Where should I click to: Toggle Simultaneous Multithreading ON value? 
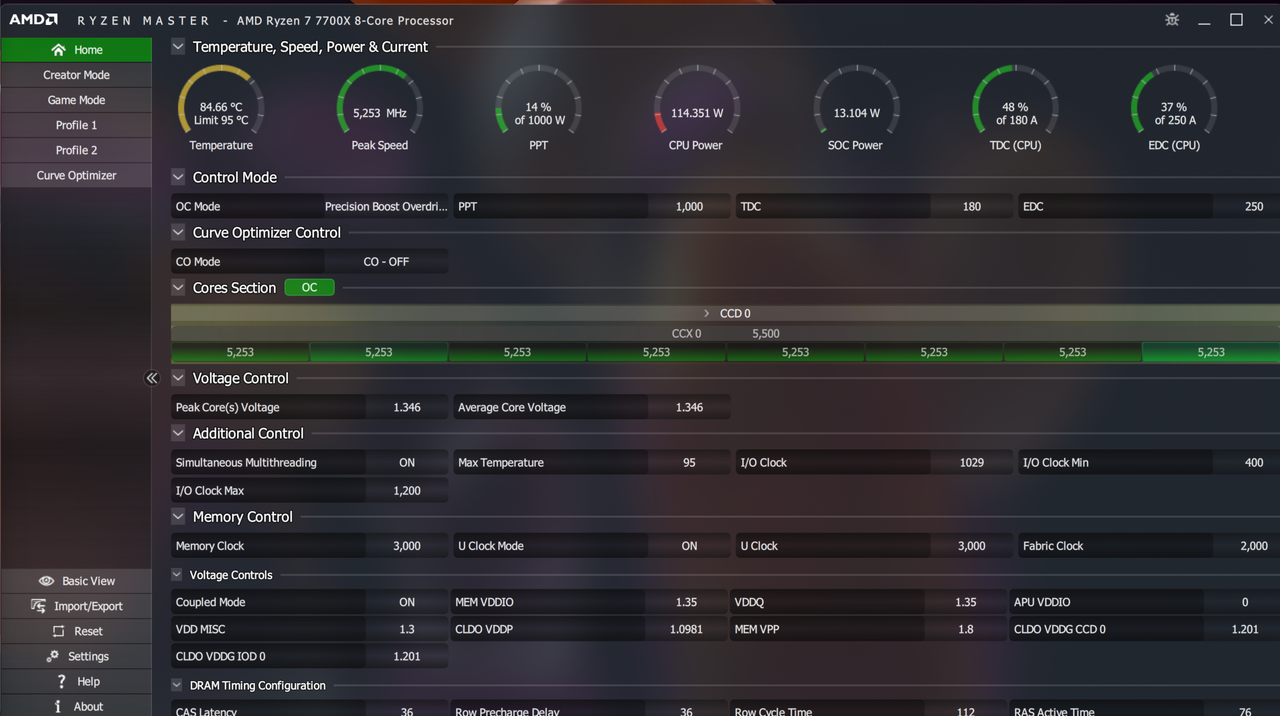coord(407,463)
